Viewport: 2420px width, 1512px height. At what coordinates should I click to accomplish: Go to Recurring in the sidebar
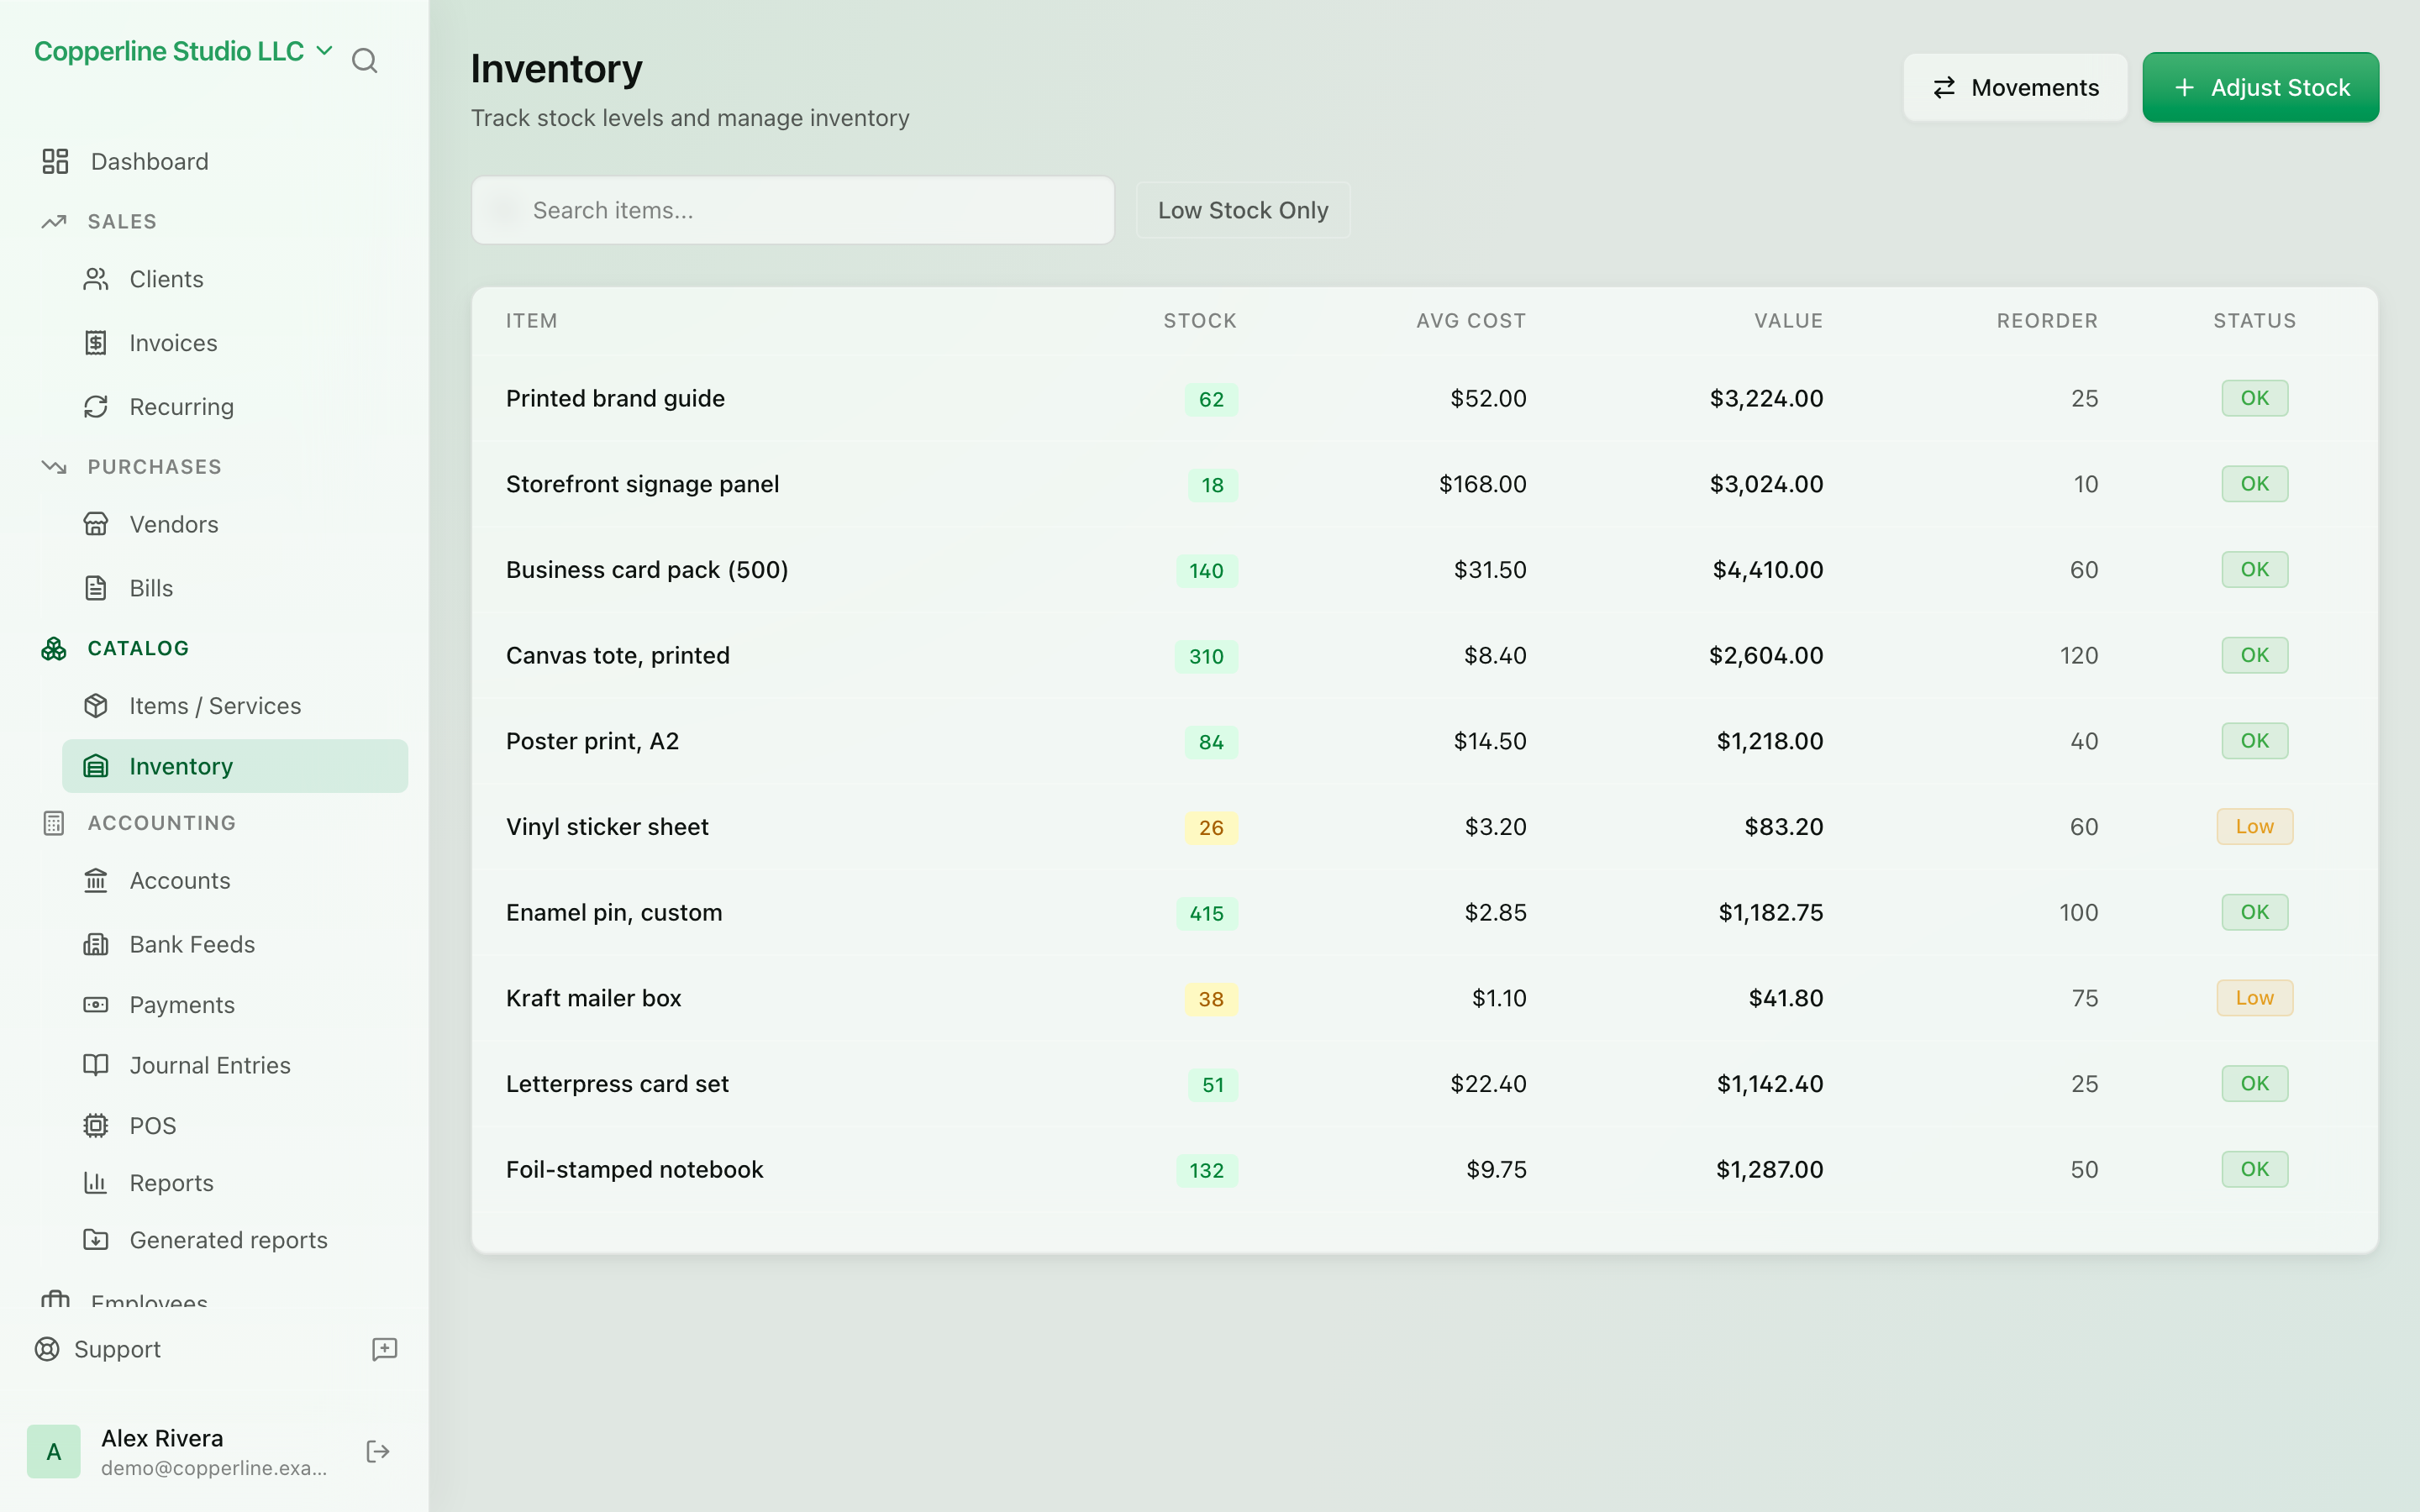pos(181,407)
